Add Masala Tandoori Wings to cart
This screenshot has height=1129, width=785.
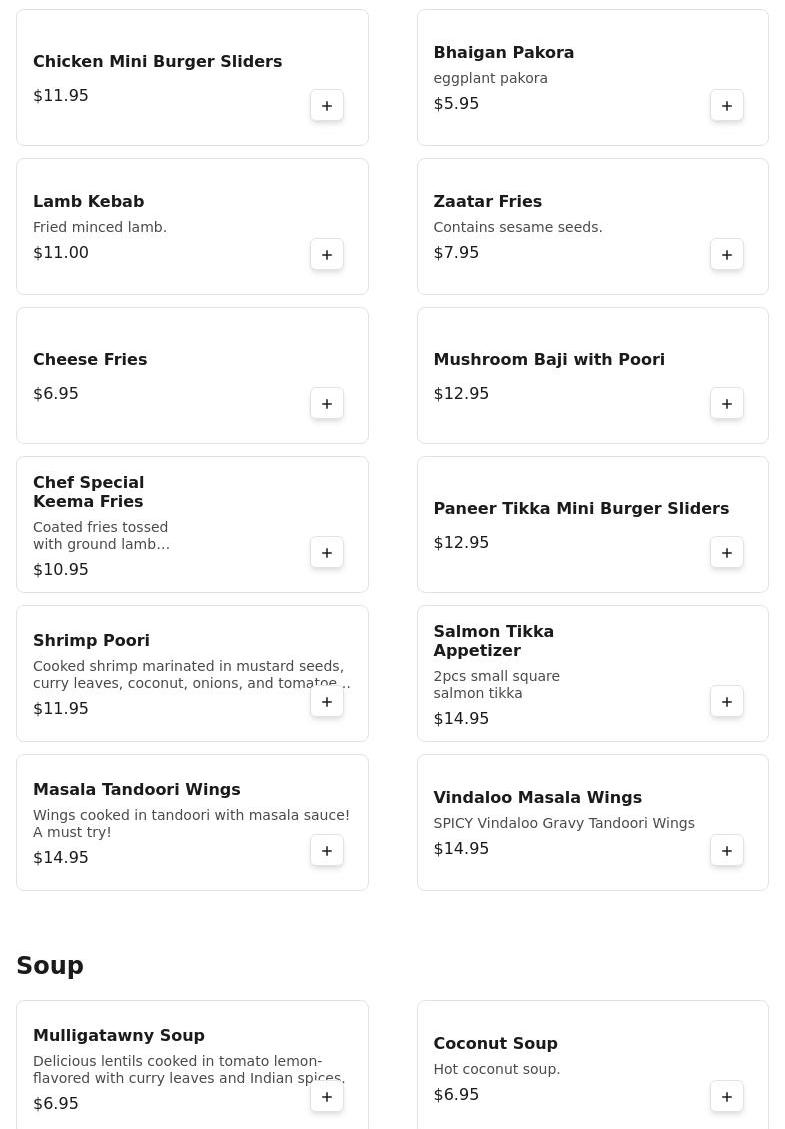(x=327, y=851)
